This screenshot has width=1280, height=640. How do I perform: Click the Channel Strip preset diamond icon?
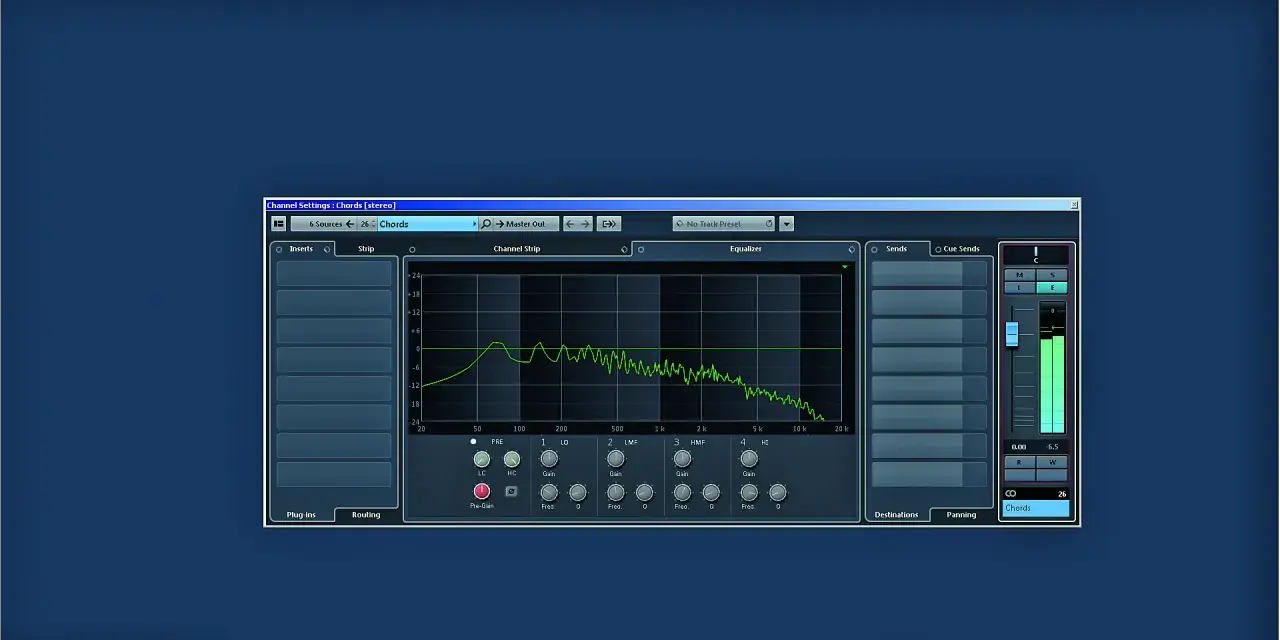coord(624,249)
